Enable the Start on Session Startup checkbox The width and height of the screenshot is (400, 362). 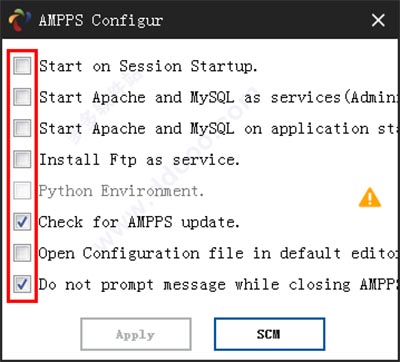point(22,66)
